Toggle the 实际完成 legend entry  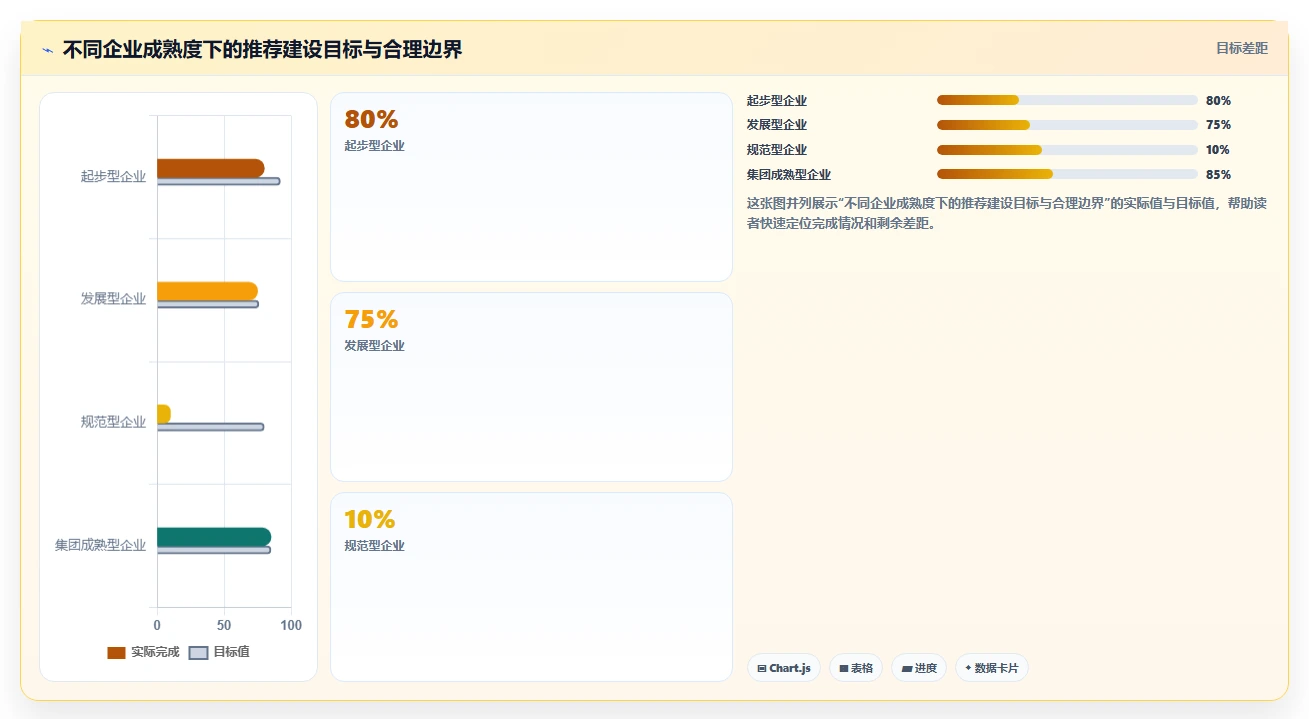click(x=143, y=652)
